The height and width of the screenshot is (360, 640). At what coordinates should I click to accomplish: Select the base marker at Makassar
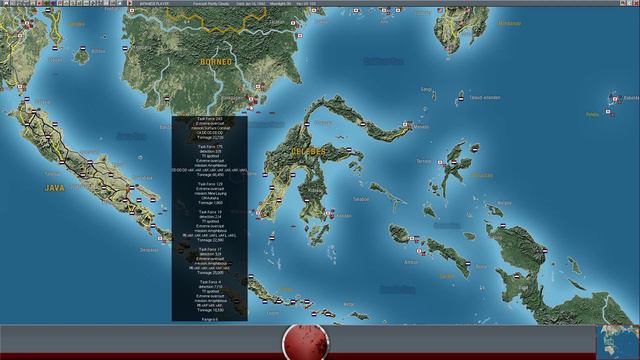pos(258,213)
